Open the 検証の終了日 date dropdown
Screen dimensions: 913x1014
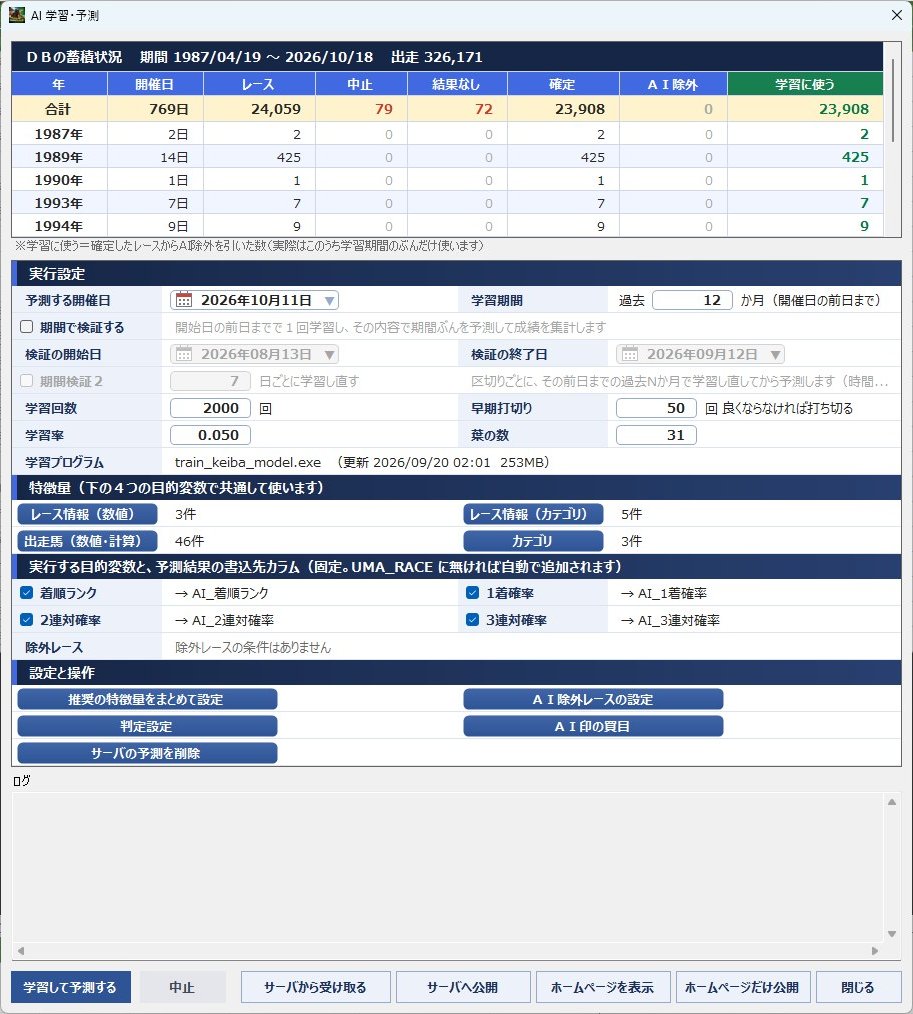[x=775, y=354]
